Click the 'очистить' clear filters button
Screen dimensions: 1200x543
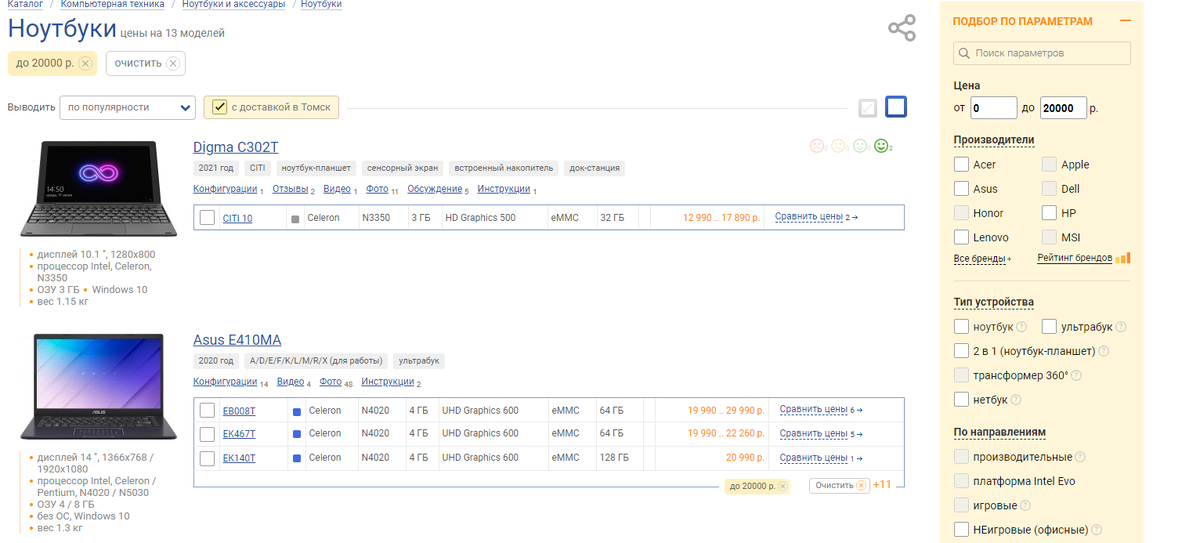(146, 63)
